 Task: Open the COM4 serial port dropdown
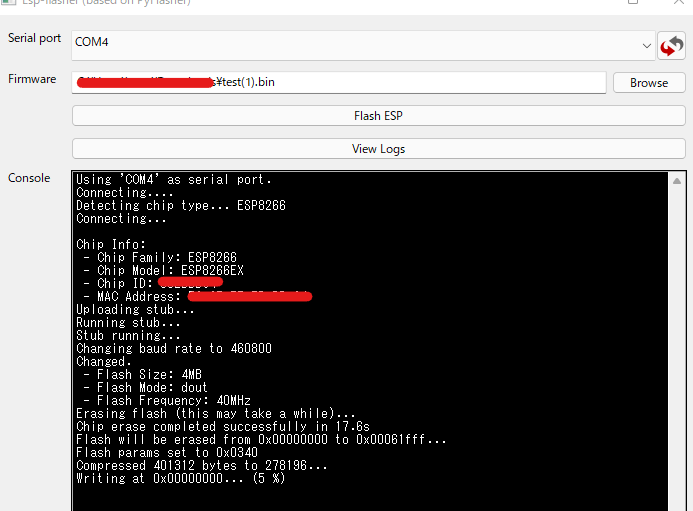click(363, 46)
